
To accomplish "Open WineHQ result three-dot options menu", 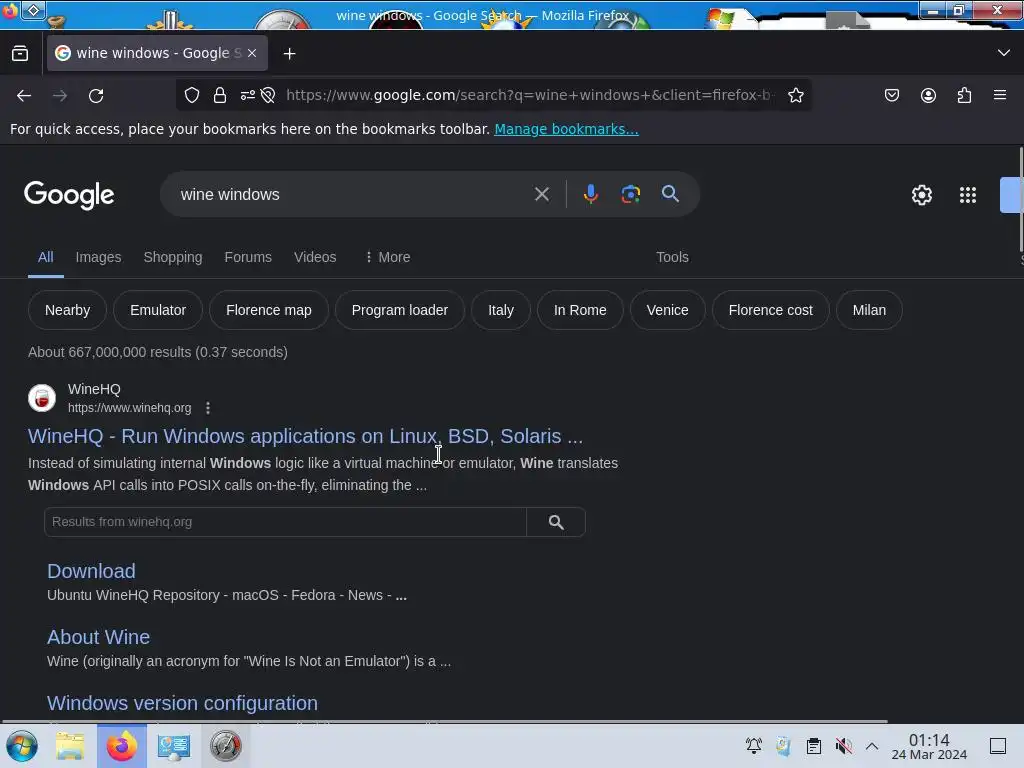I will click(208, 408).
